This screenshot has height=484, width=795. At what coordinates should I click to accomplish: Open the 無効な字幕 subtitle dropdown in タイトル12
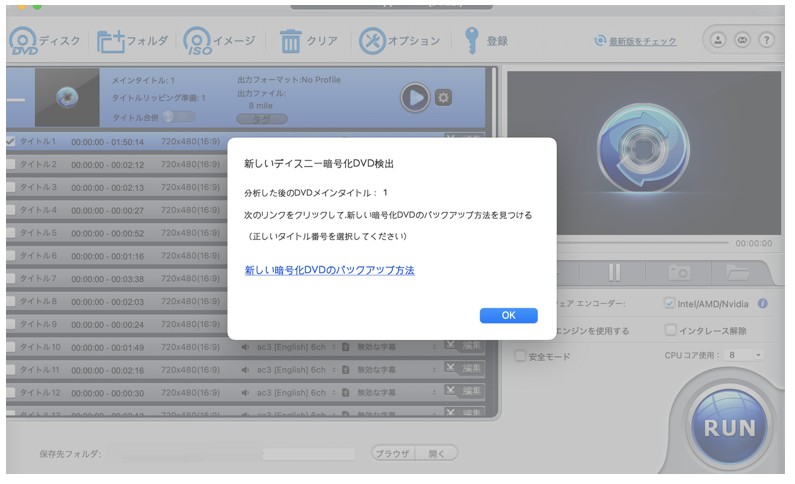(x=435, y=393)
